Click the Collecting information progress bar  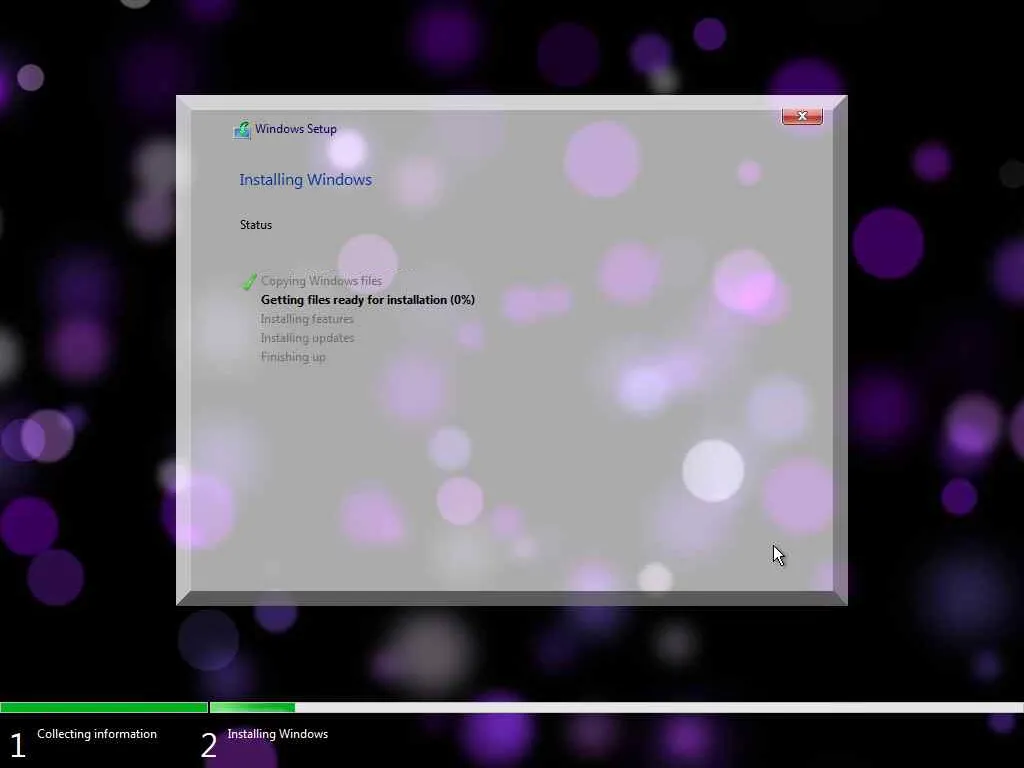[x=104, y=707]
